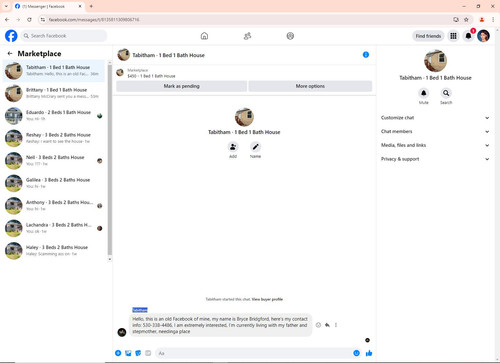Open the Friends icon in top navigation

click(247, 36)
